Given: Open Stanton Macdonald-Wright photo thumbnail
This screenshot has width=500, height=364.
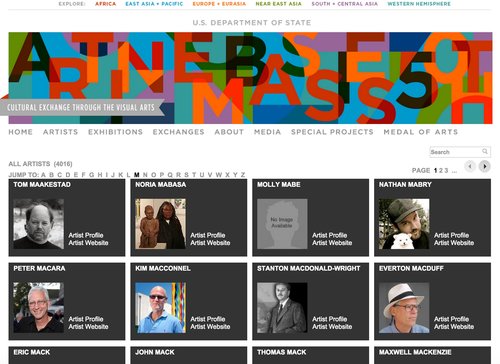Looking at the screenshot, I should [x=282, y=308].
